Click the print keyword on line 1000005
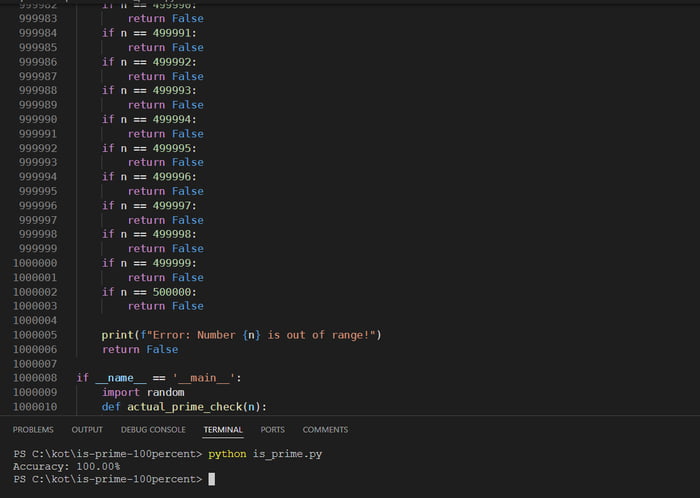Viewport: 700px width, 498px height. pyautogui.click(x=117, y=335)
